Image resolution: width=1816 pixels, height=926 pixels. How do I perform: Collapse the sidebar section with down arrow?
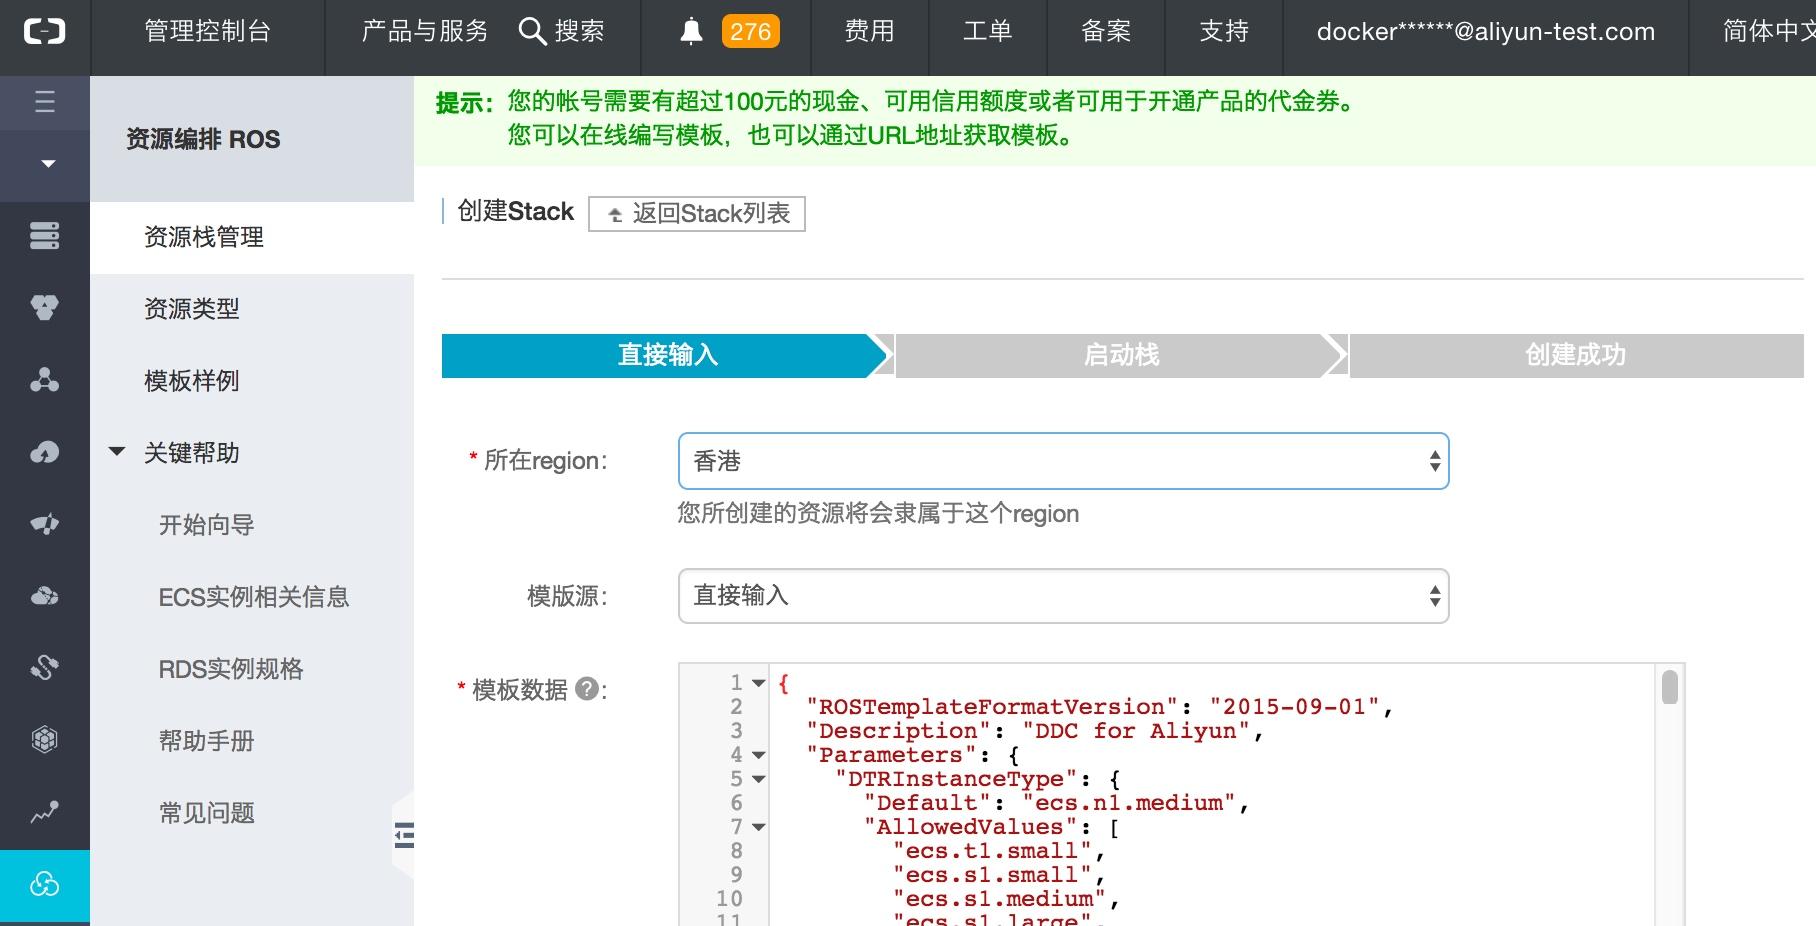click(47, 163)
